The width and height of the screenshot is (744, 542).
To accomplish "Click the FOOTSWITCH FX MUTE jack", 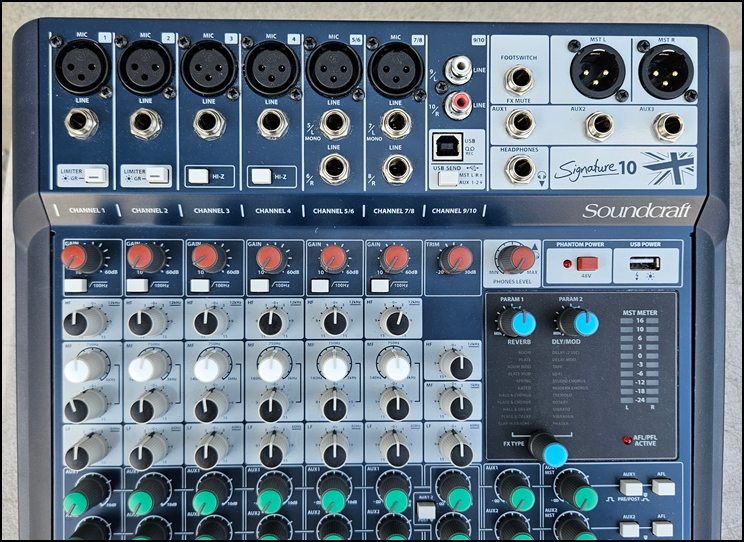I will pyautogui.click(x=519, y=80).
